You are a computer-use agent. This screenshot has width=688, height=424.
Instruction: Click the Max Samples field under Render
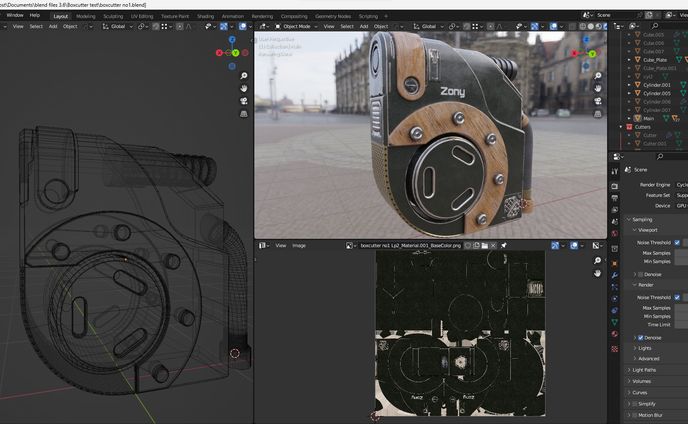pos(680,308)
